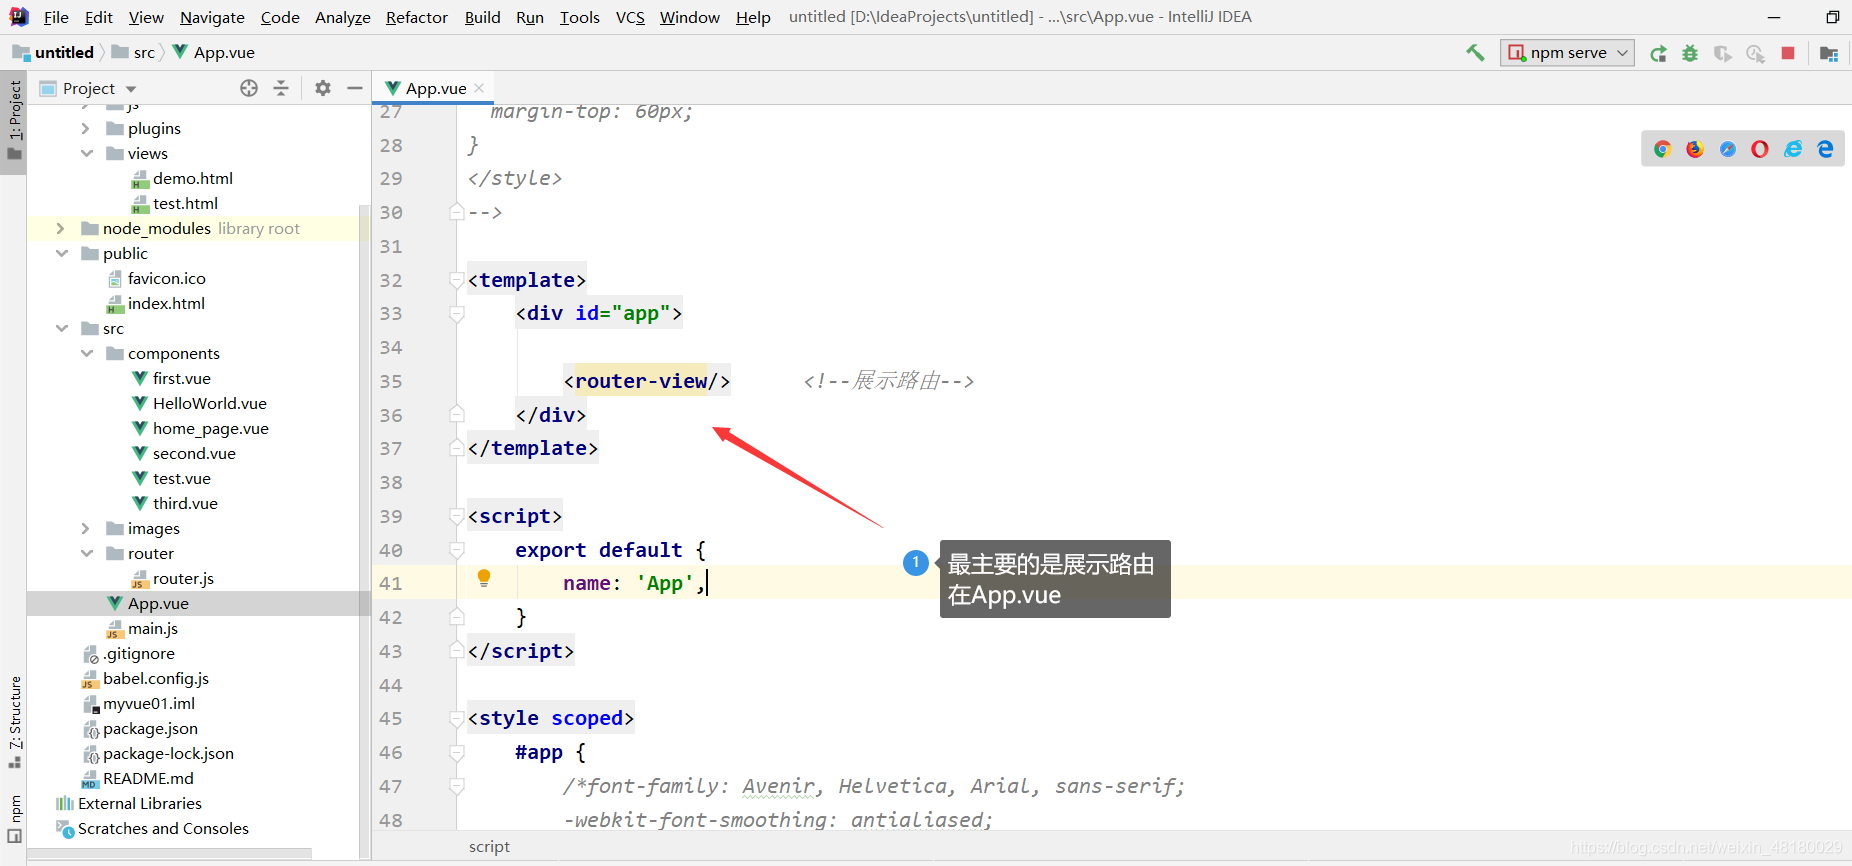Open the Tools menu
Viewport: 1852px width, 866px height.
pyautogui.click(x=580, y=17)
